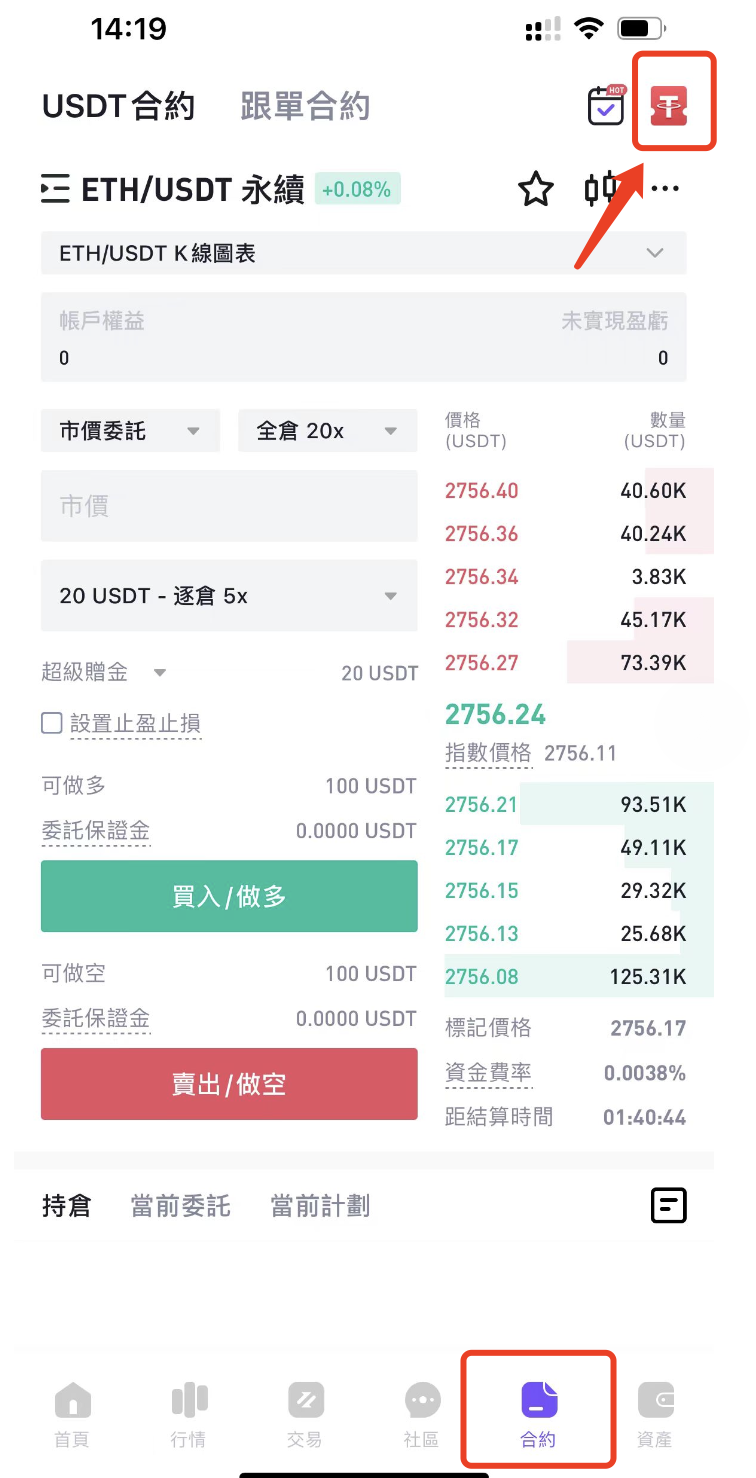The image size is (756, 1478).
Task: Open the 全倉 20x leverage dropdown
Action: point(328,431)
